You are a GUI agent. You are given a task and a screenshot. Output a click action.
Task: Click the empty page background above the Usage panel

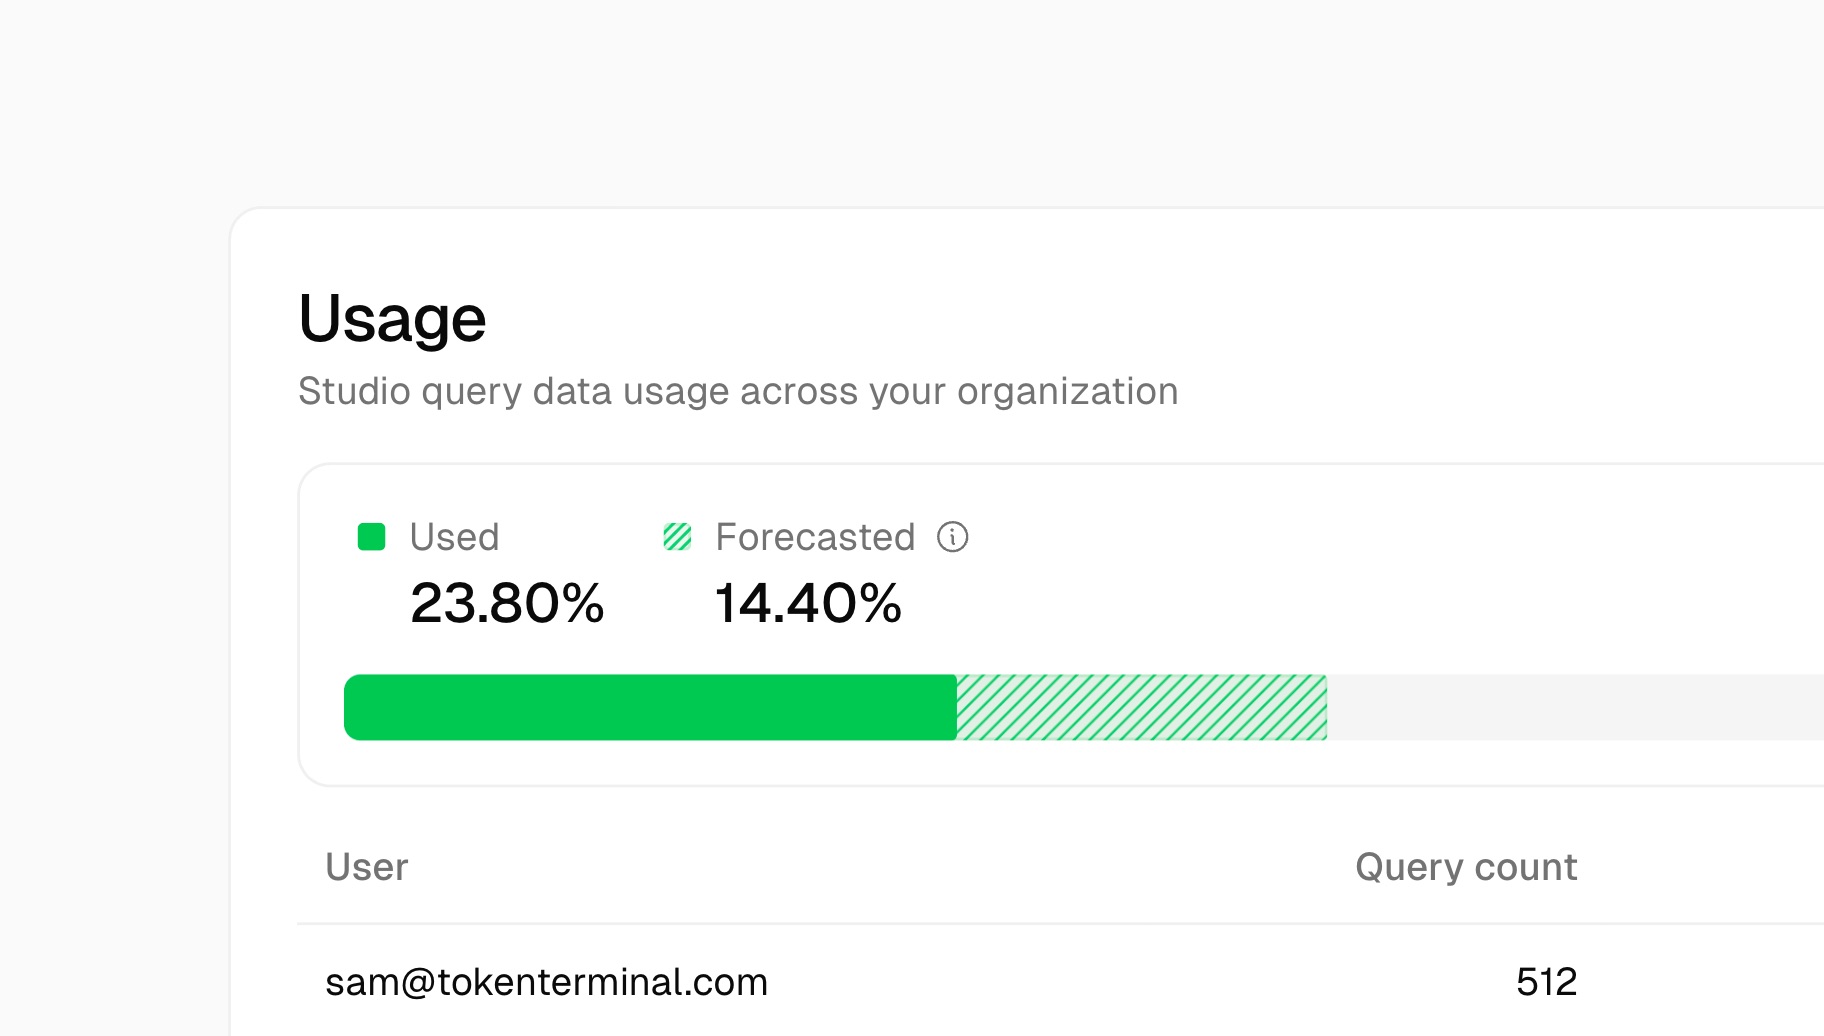tap(900, 100)
